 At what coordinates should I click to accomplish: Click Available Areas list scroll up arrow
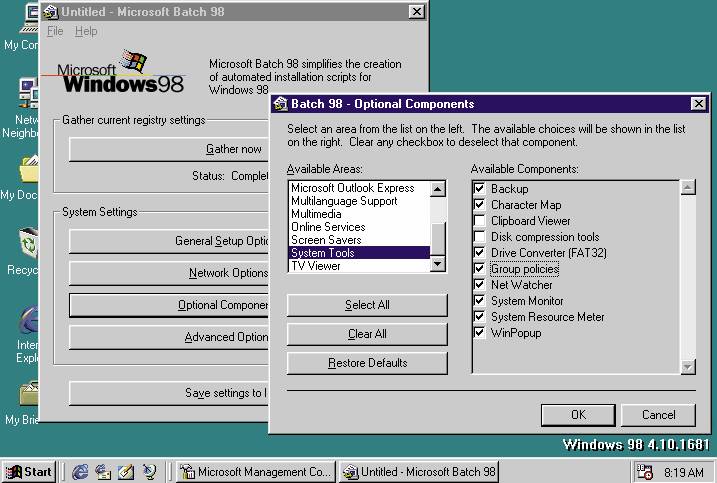pyautogui.click(x=438, y=189)
